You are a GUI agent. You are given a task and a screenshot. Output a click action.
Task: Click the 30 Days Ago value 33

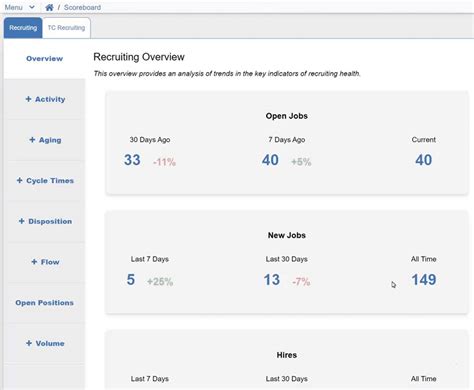click(132, 160)
